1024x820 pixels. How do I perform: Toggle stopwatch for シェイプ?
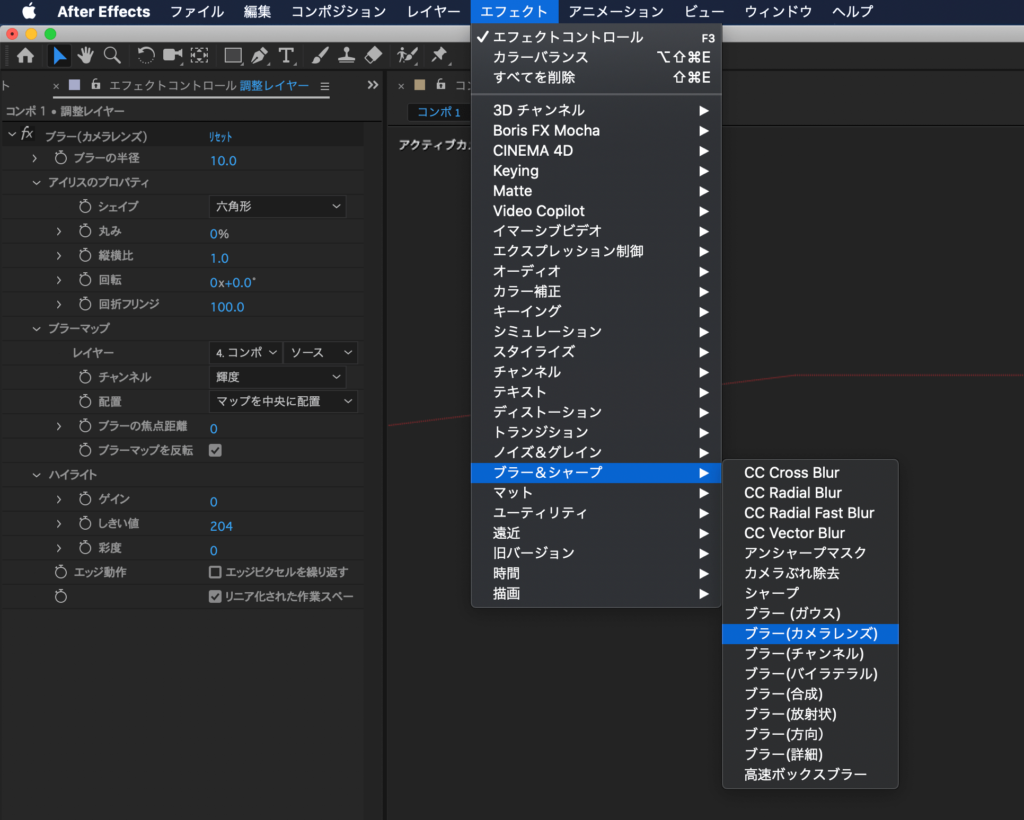(85, 206)
